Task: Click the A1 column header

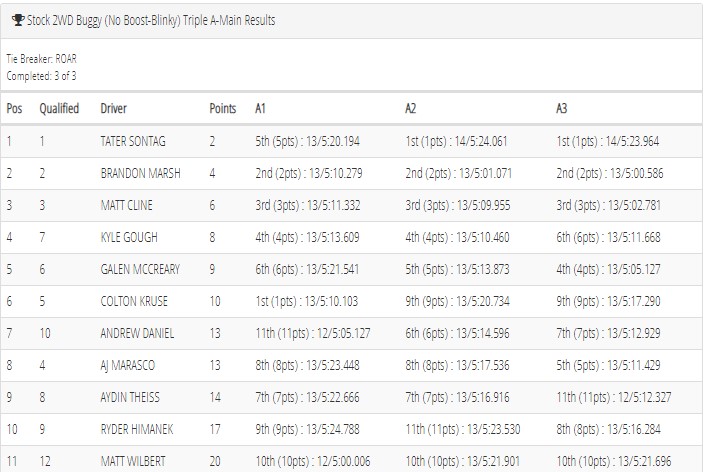Action: click(x=260, y=109)
